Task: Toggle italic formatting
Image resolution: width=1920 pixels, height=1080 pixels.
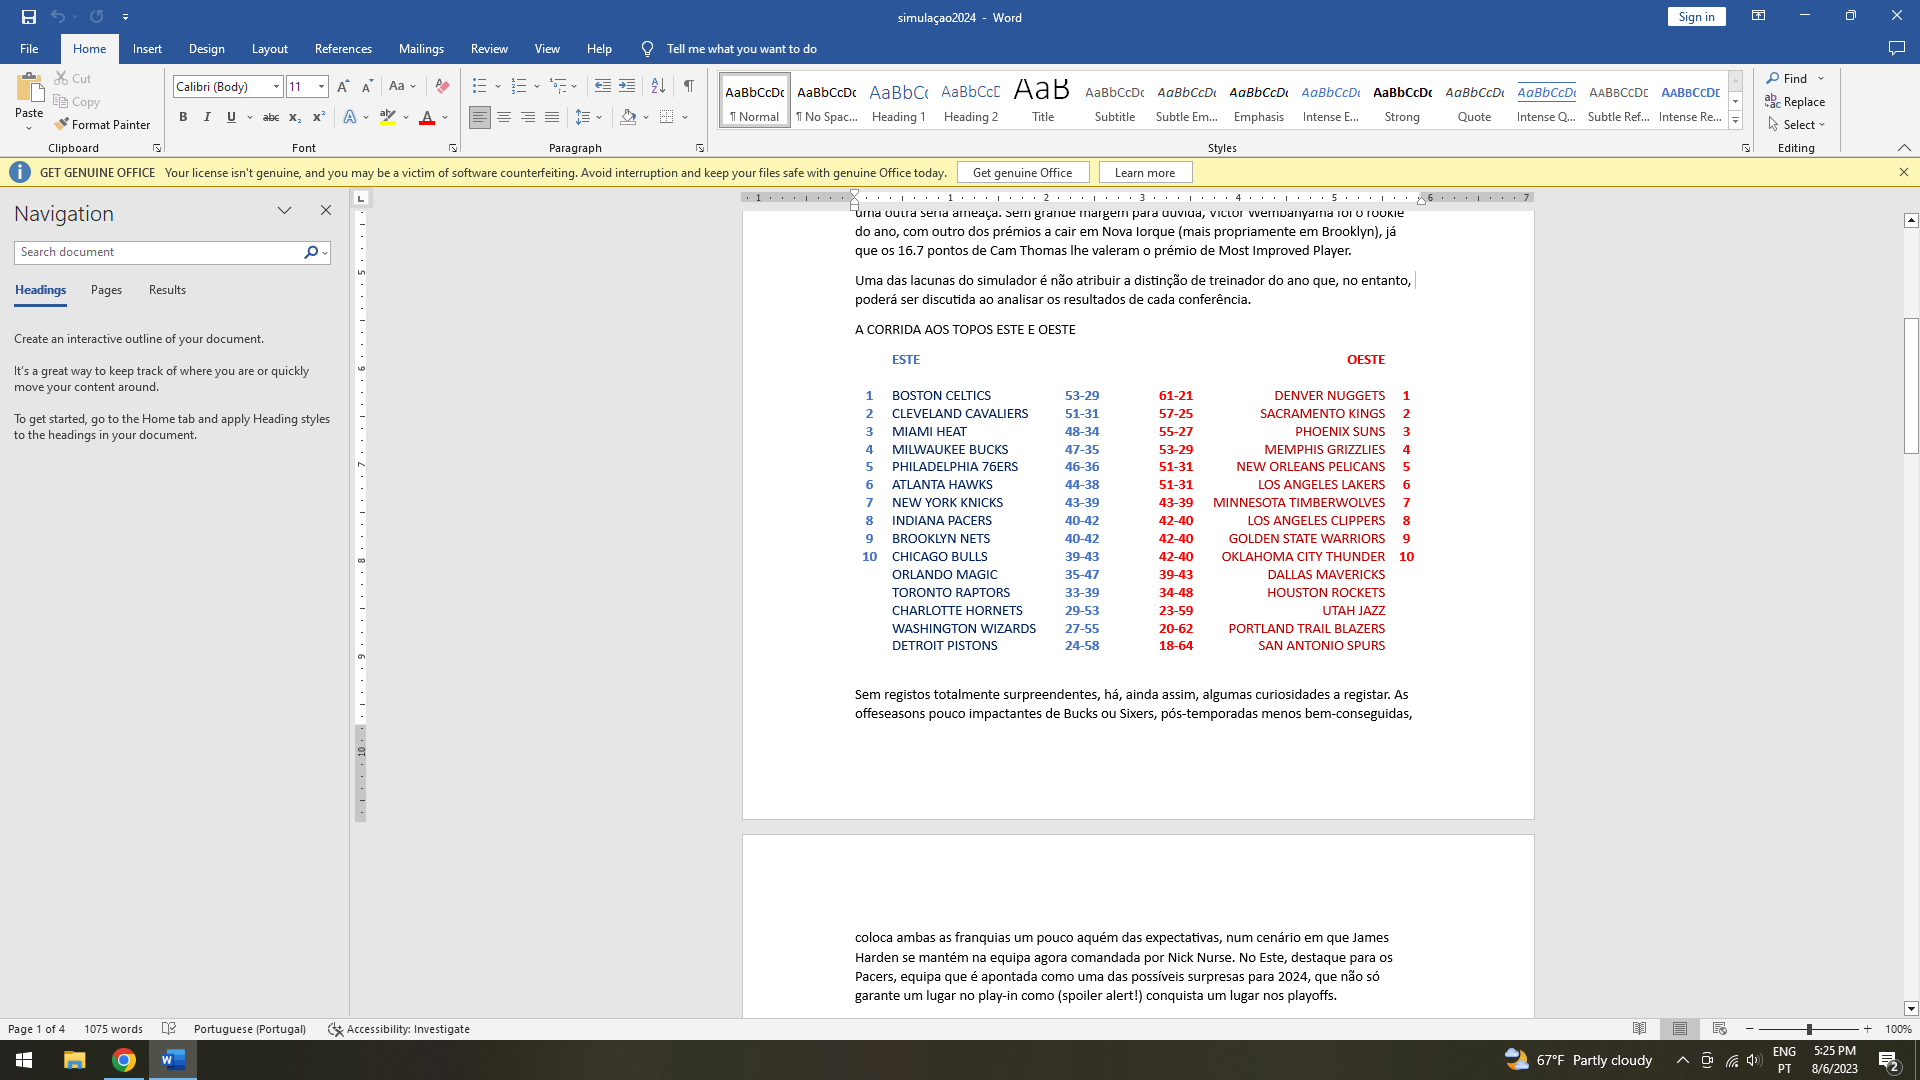Action: tap(207, 118)
